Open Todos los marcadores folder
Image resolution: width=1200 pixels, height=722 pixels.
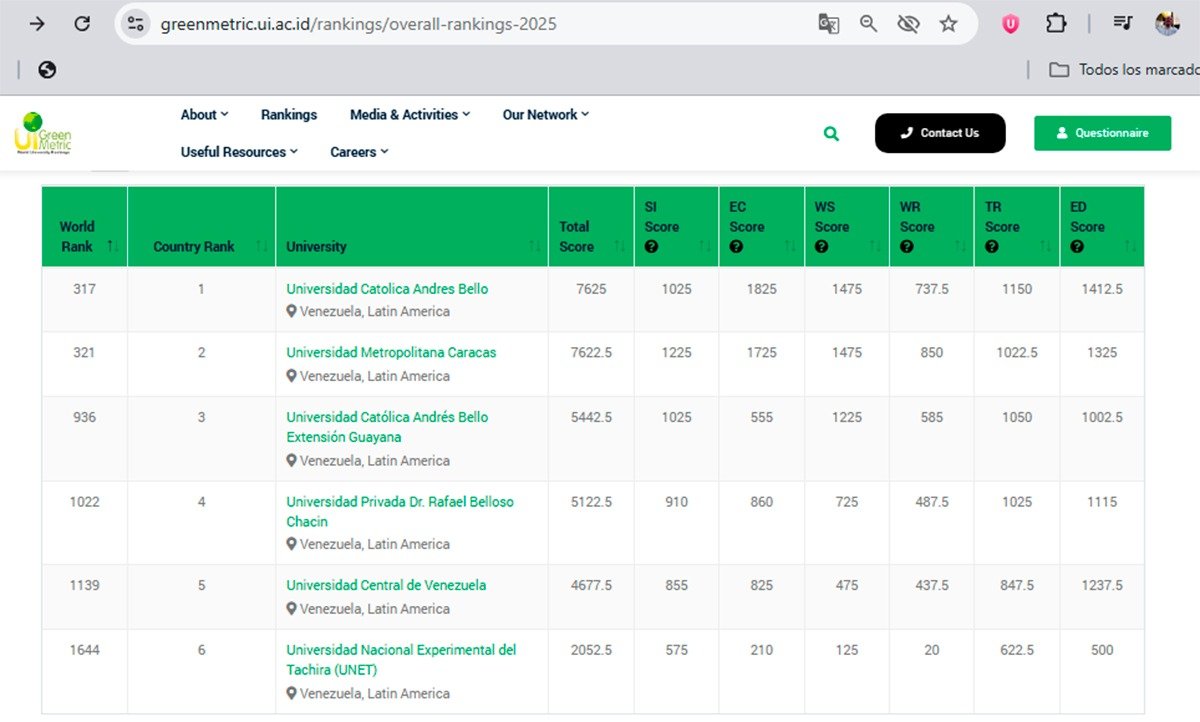[1123, 69]
